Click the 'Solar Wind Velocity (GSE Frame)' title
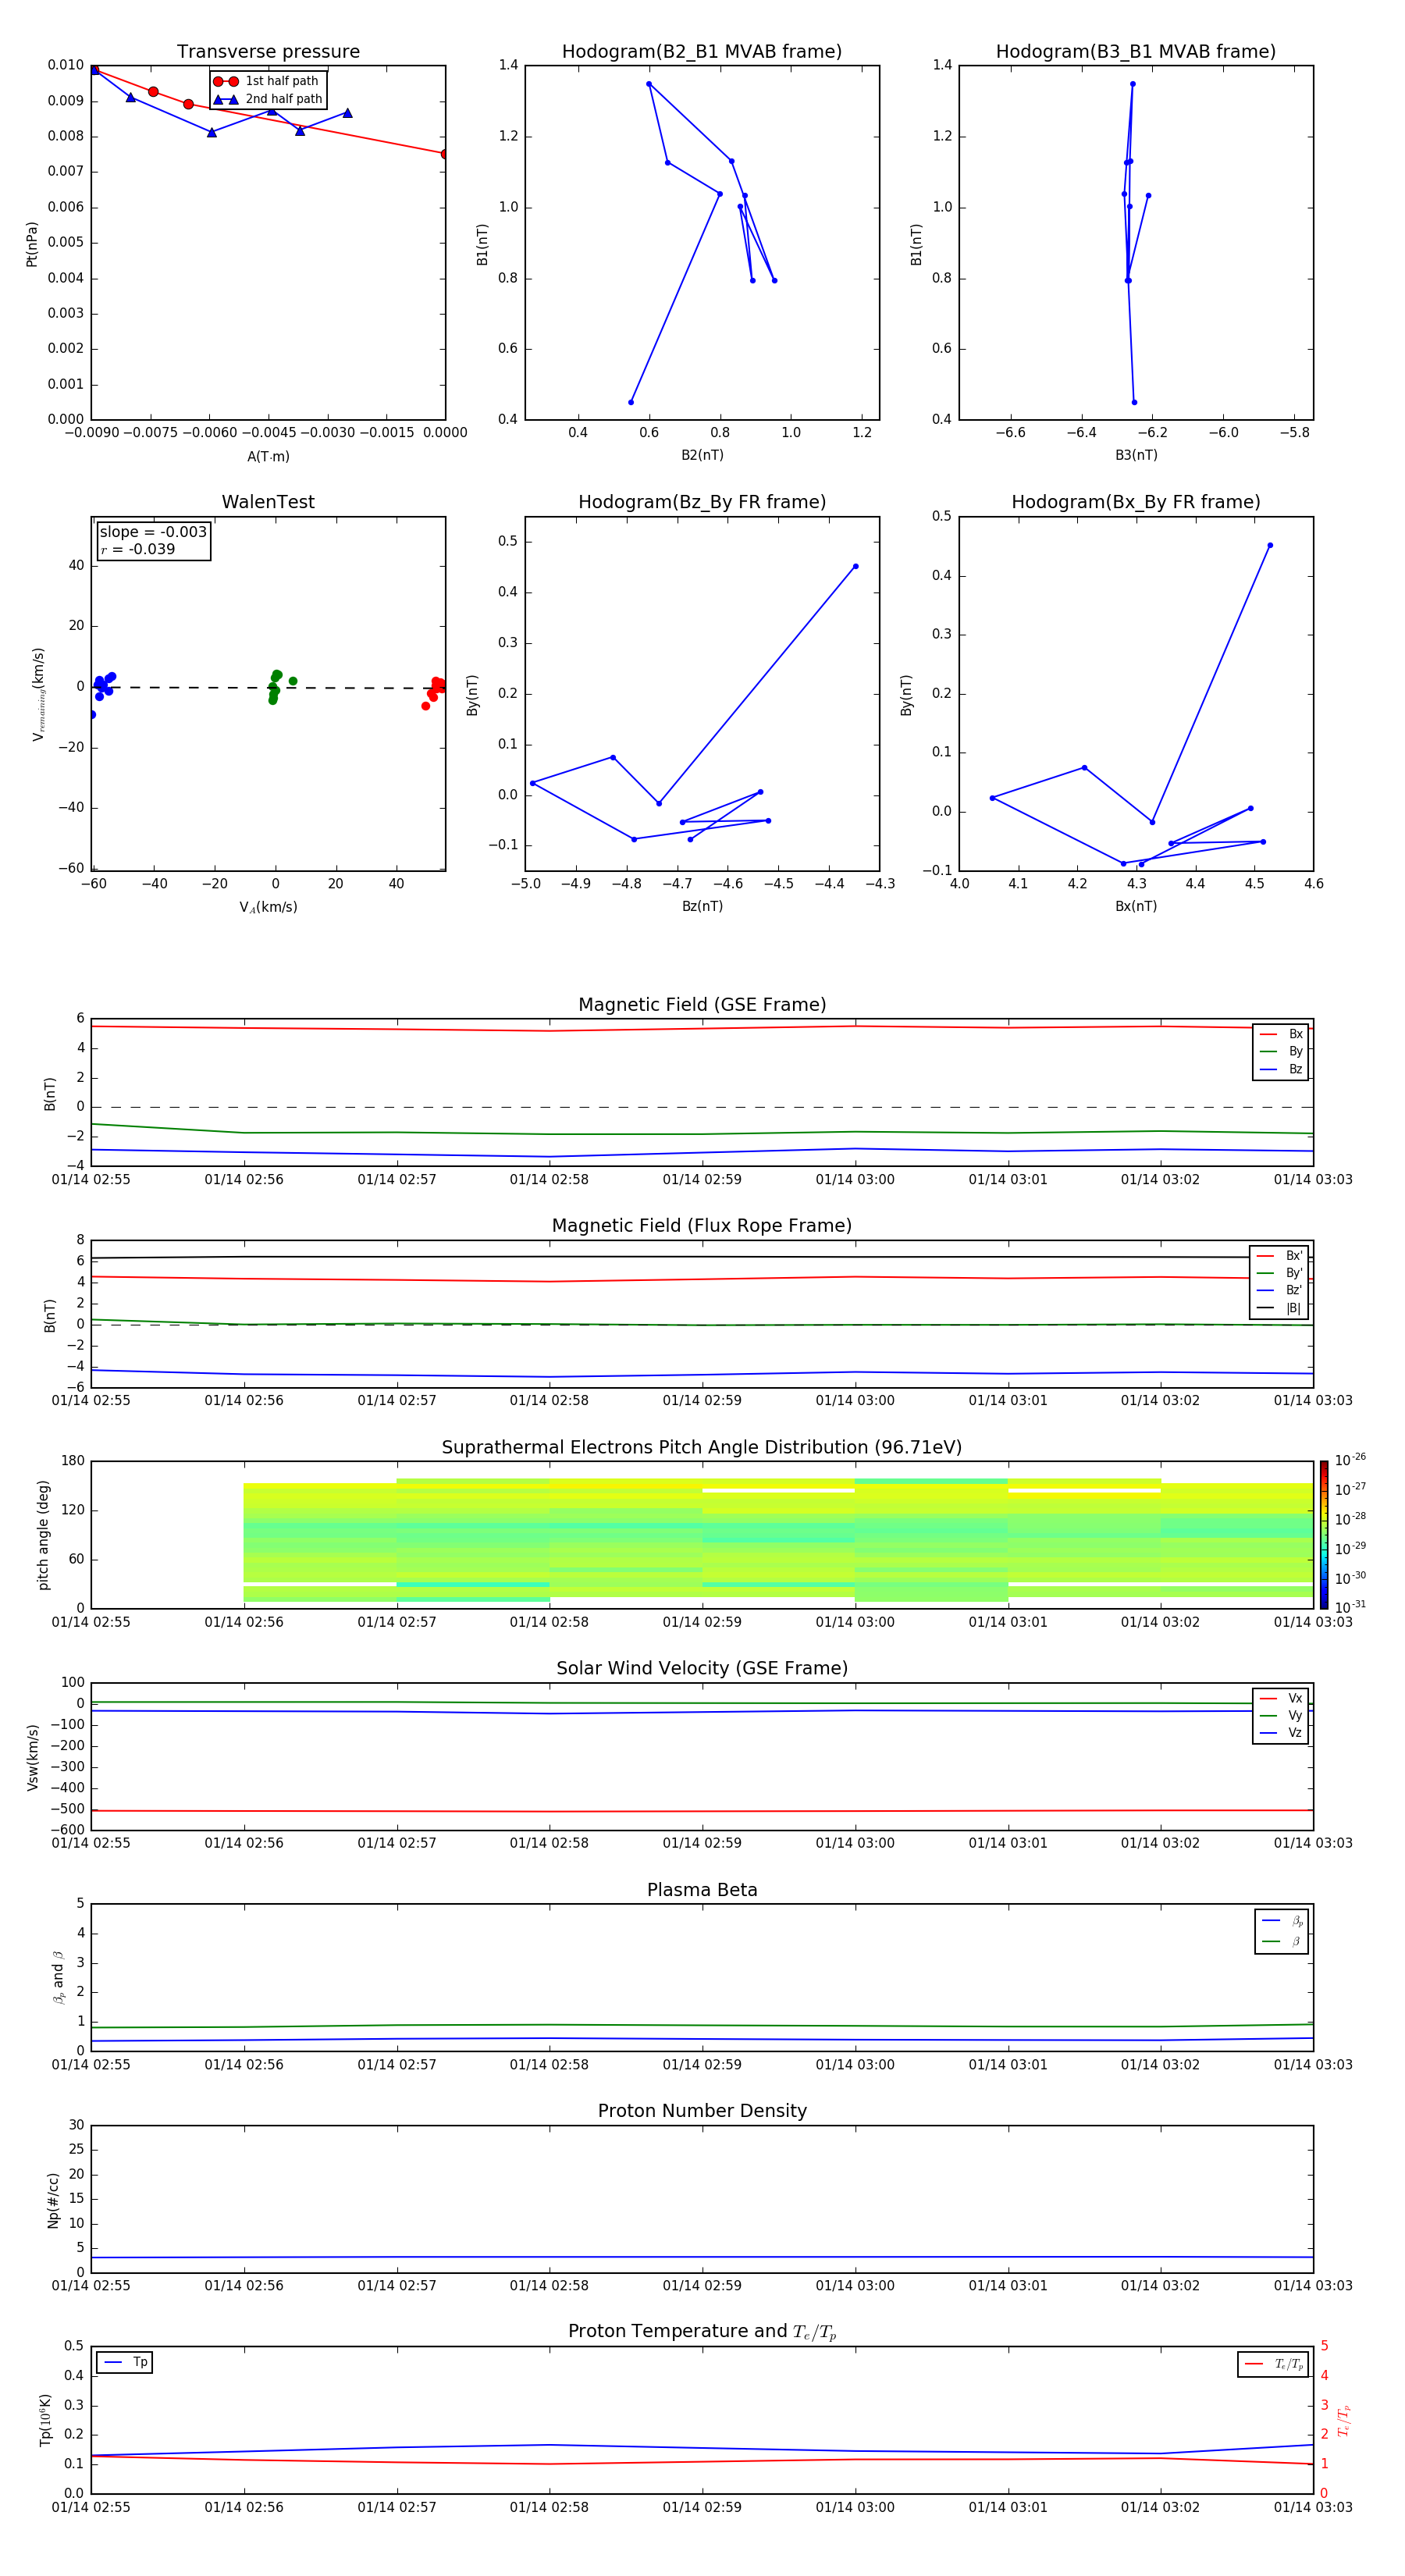 pyautogui.click(x=702, y=1669)
